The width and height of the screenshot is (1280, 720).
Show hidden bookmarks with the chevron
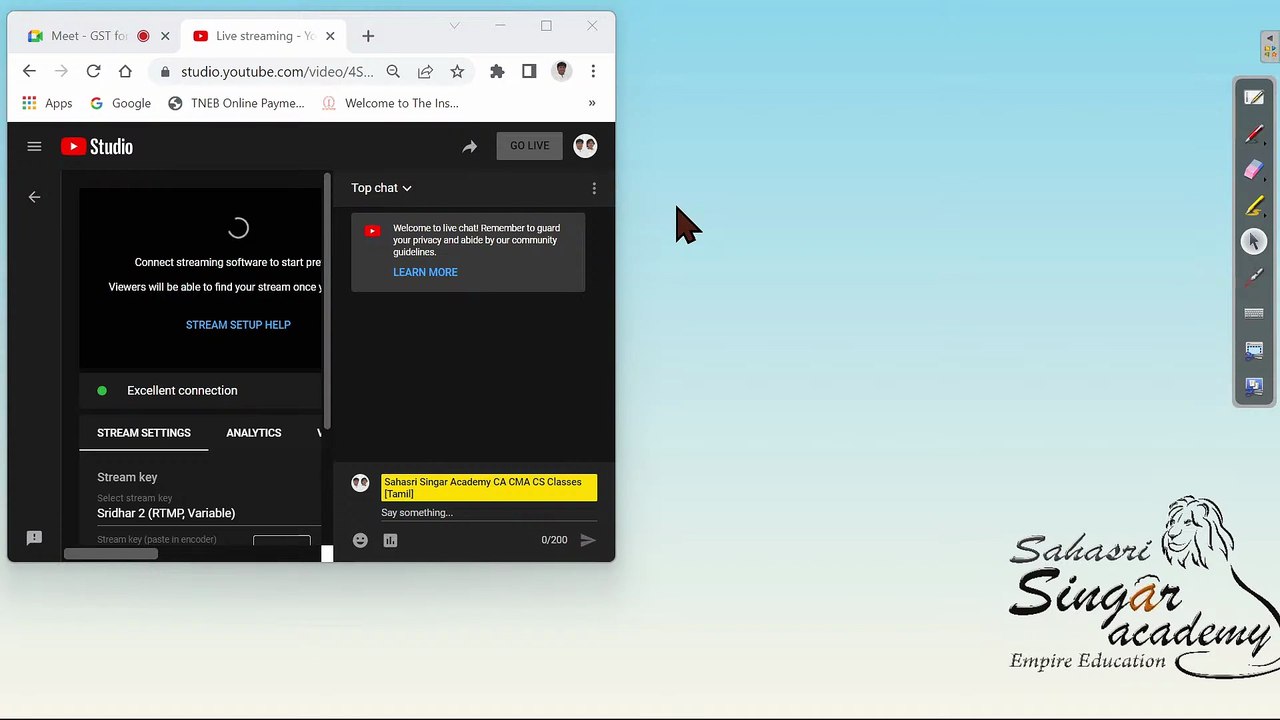pos(592,103)
